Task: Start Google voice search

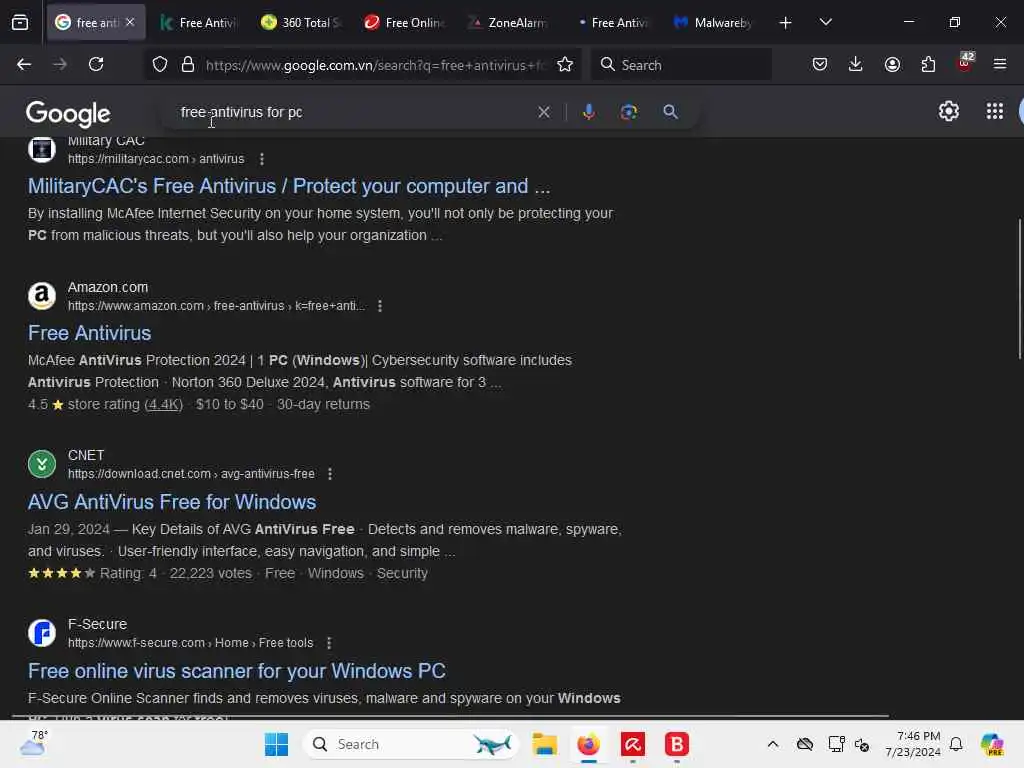Action: pyautogui.click(x=588, y=112)
